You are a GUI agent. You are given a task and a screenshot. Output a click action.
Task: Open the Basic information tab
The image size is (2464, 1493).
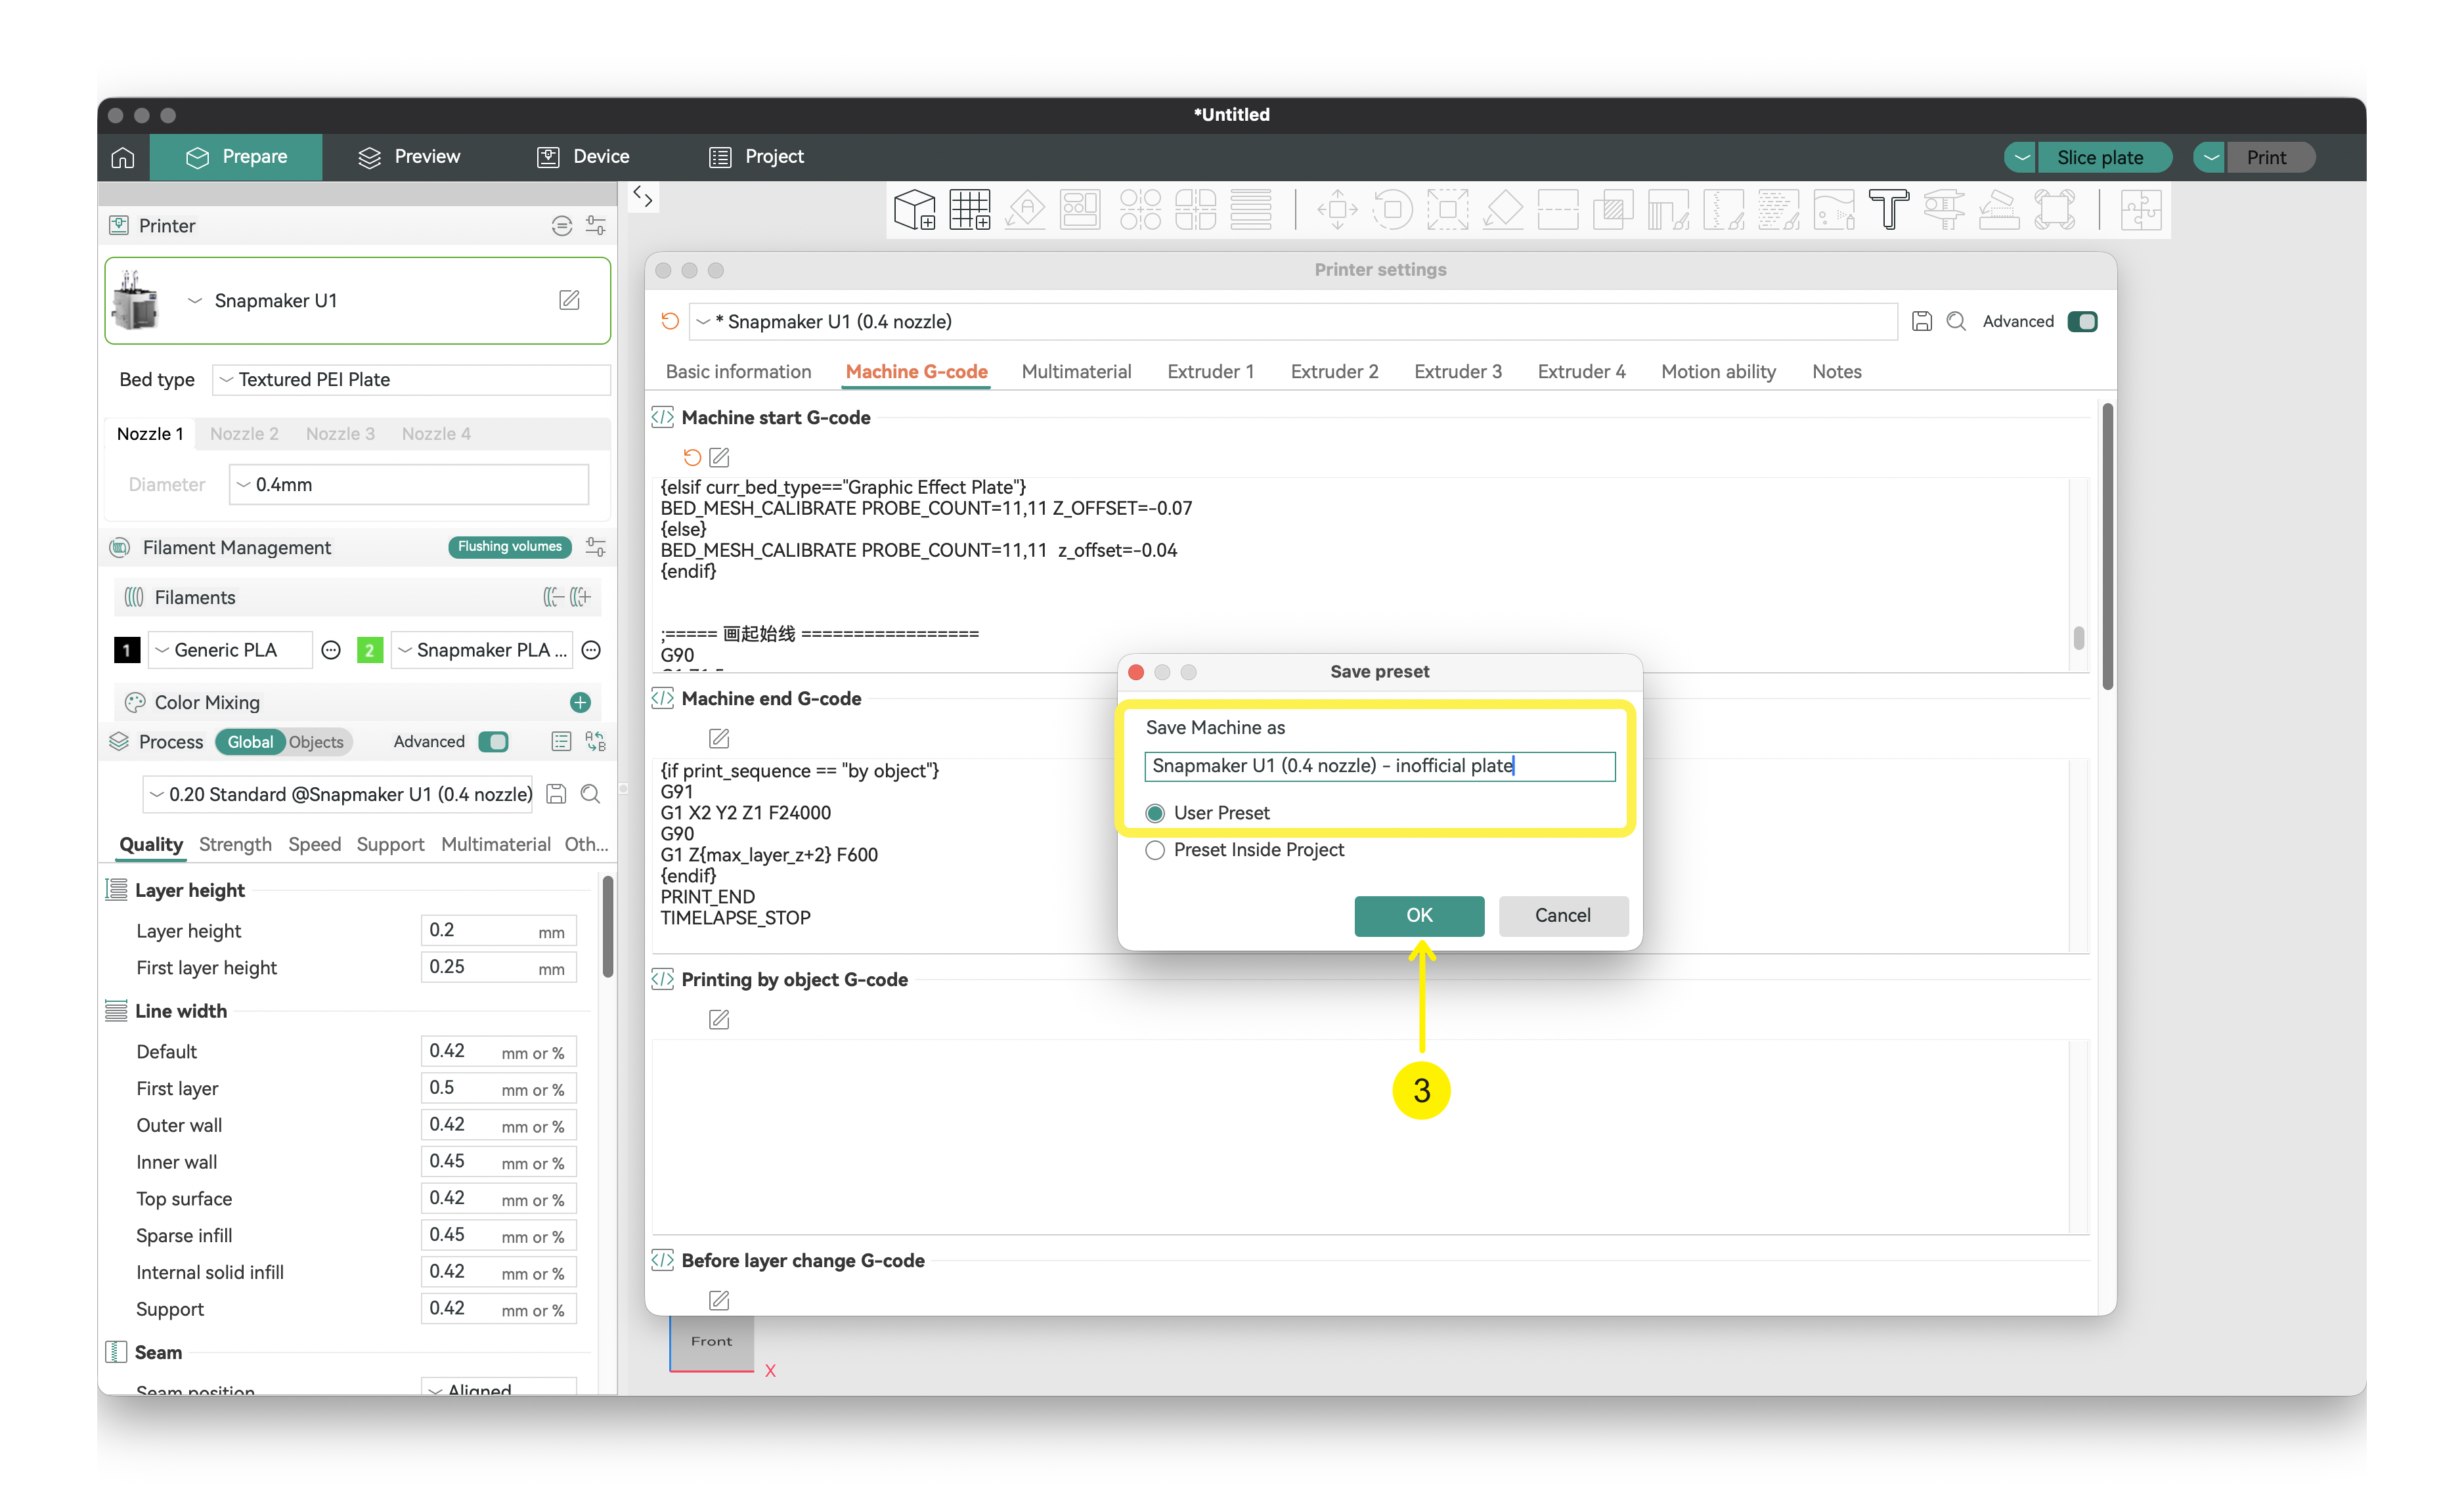739,372
